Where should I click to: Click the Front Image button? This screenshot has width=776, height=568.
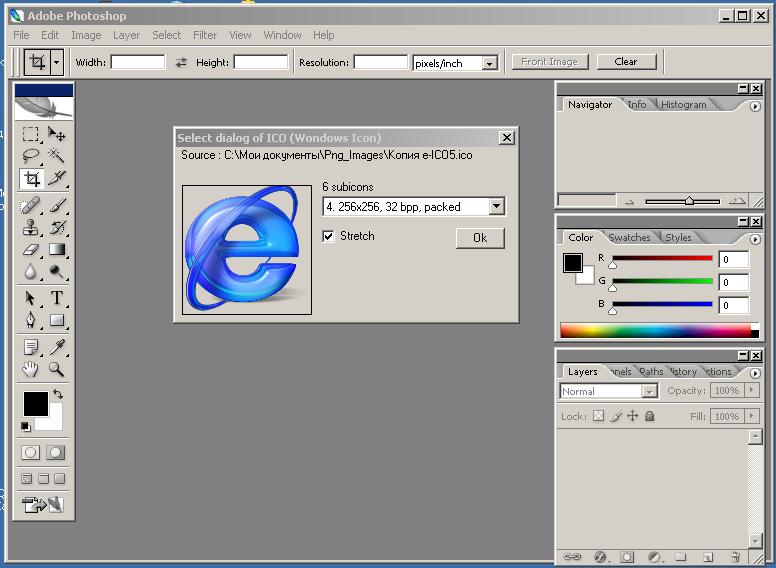[550, 62]
